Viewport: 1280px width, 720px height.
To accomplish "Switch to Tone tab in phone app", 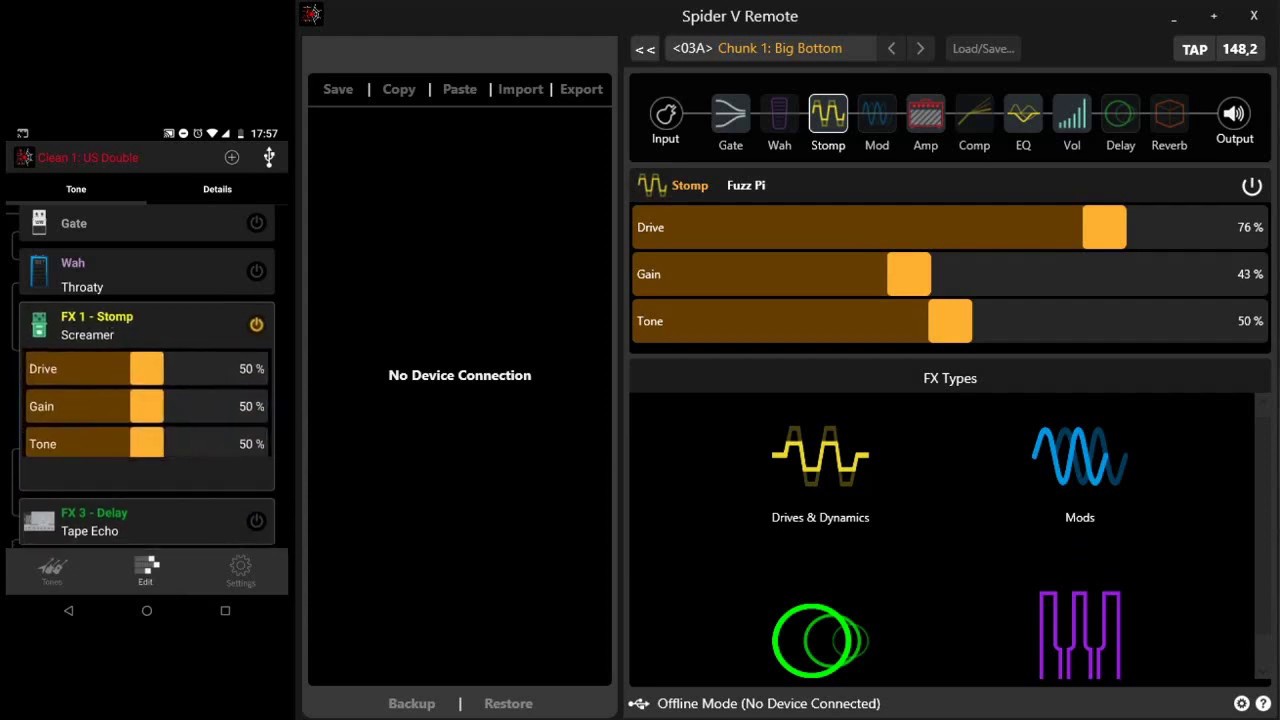I will [x=76, y=189].
